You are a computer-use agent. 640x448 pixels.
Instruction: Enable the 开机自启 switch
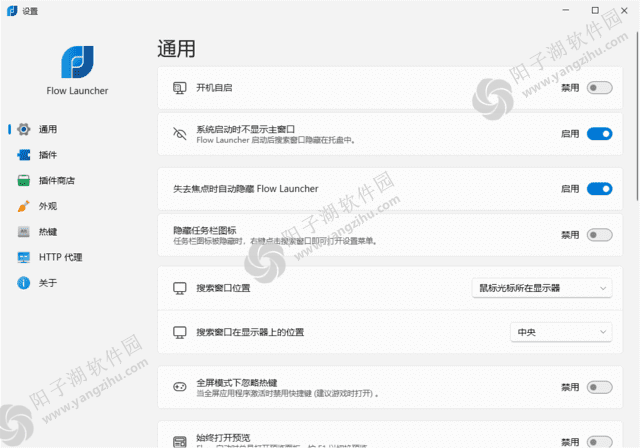(600, 88)
